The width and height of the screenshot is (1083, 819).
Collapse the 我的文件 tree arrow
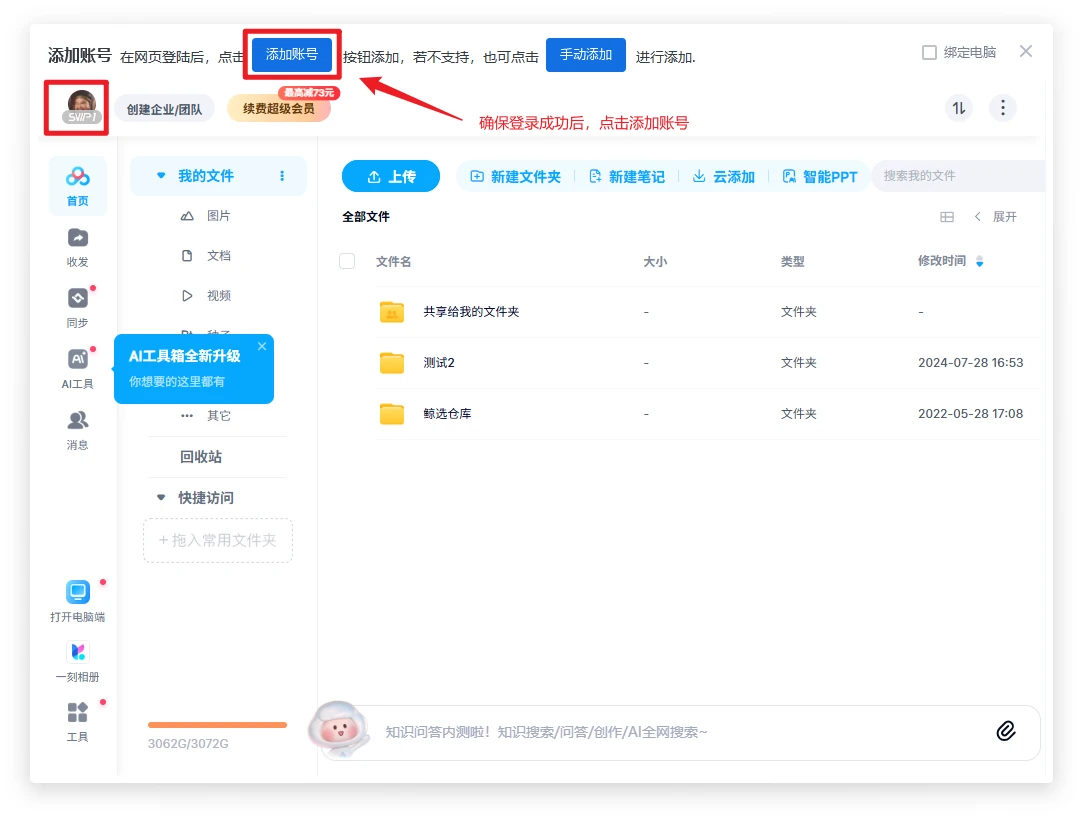[x=161, y=176]
